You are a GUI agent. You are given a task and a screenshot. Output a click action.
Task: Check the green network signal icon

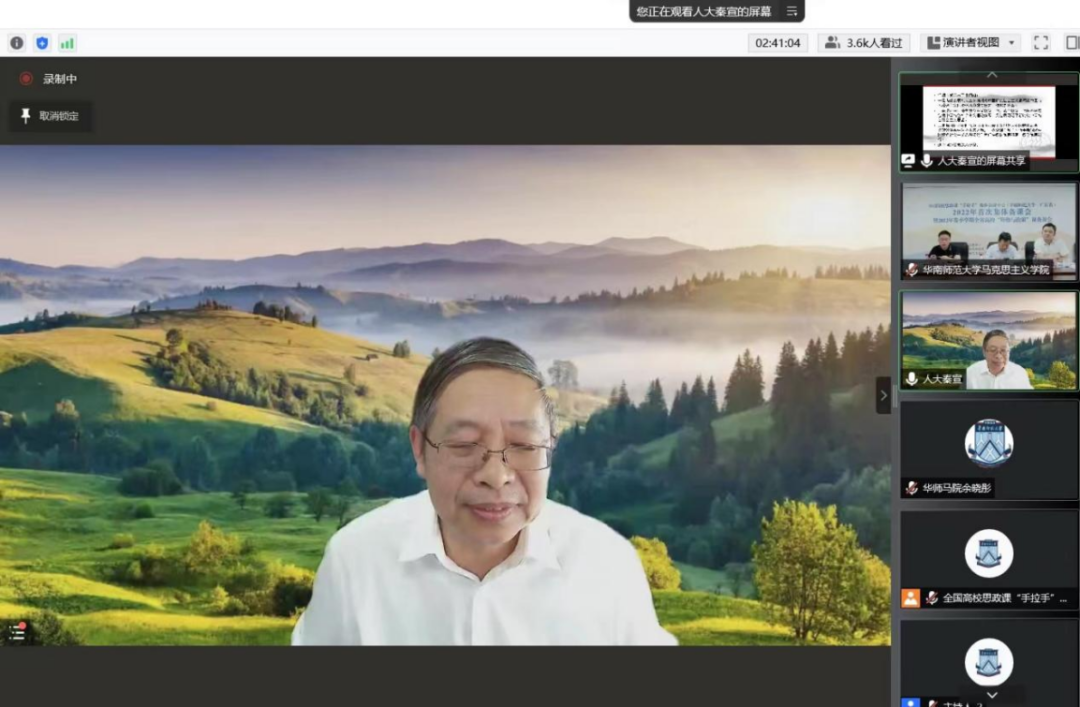(x=67, y=43)
